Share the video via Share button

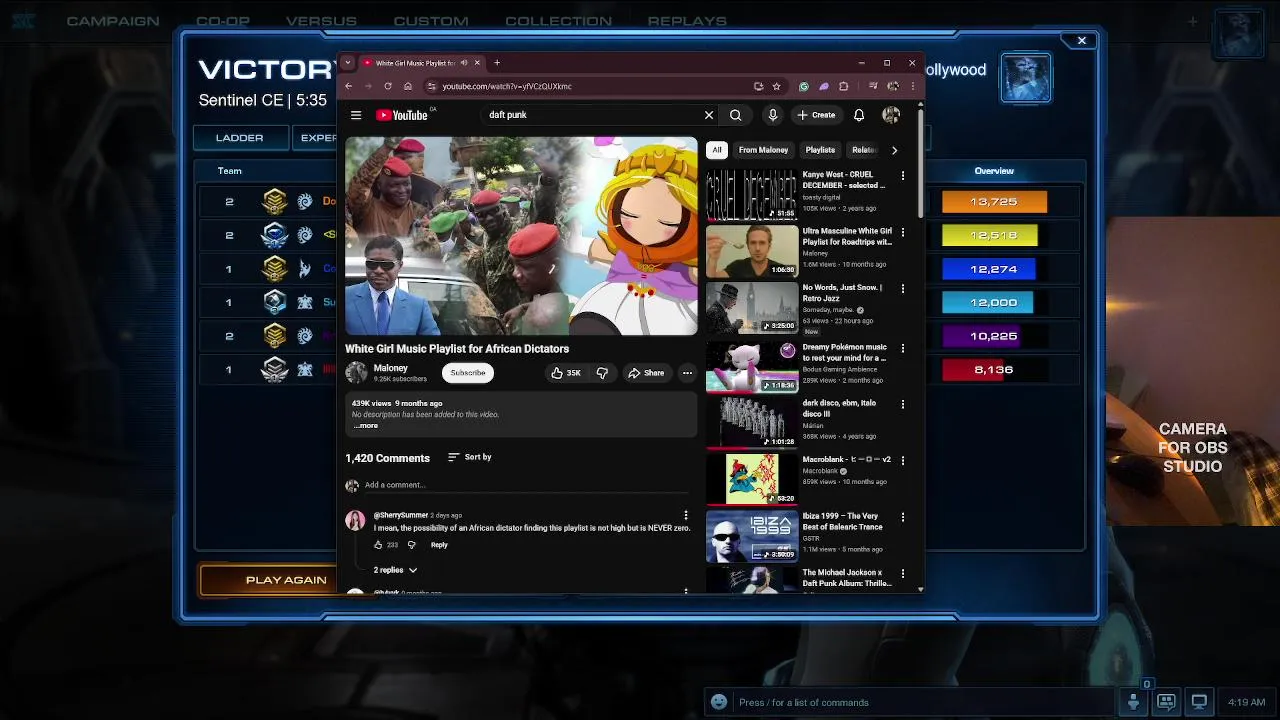click(645, 373)
